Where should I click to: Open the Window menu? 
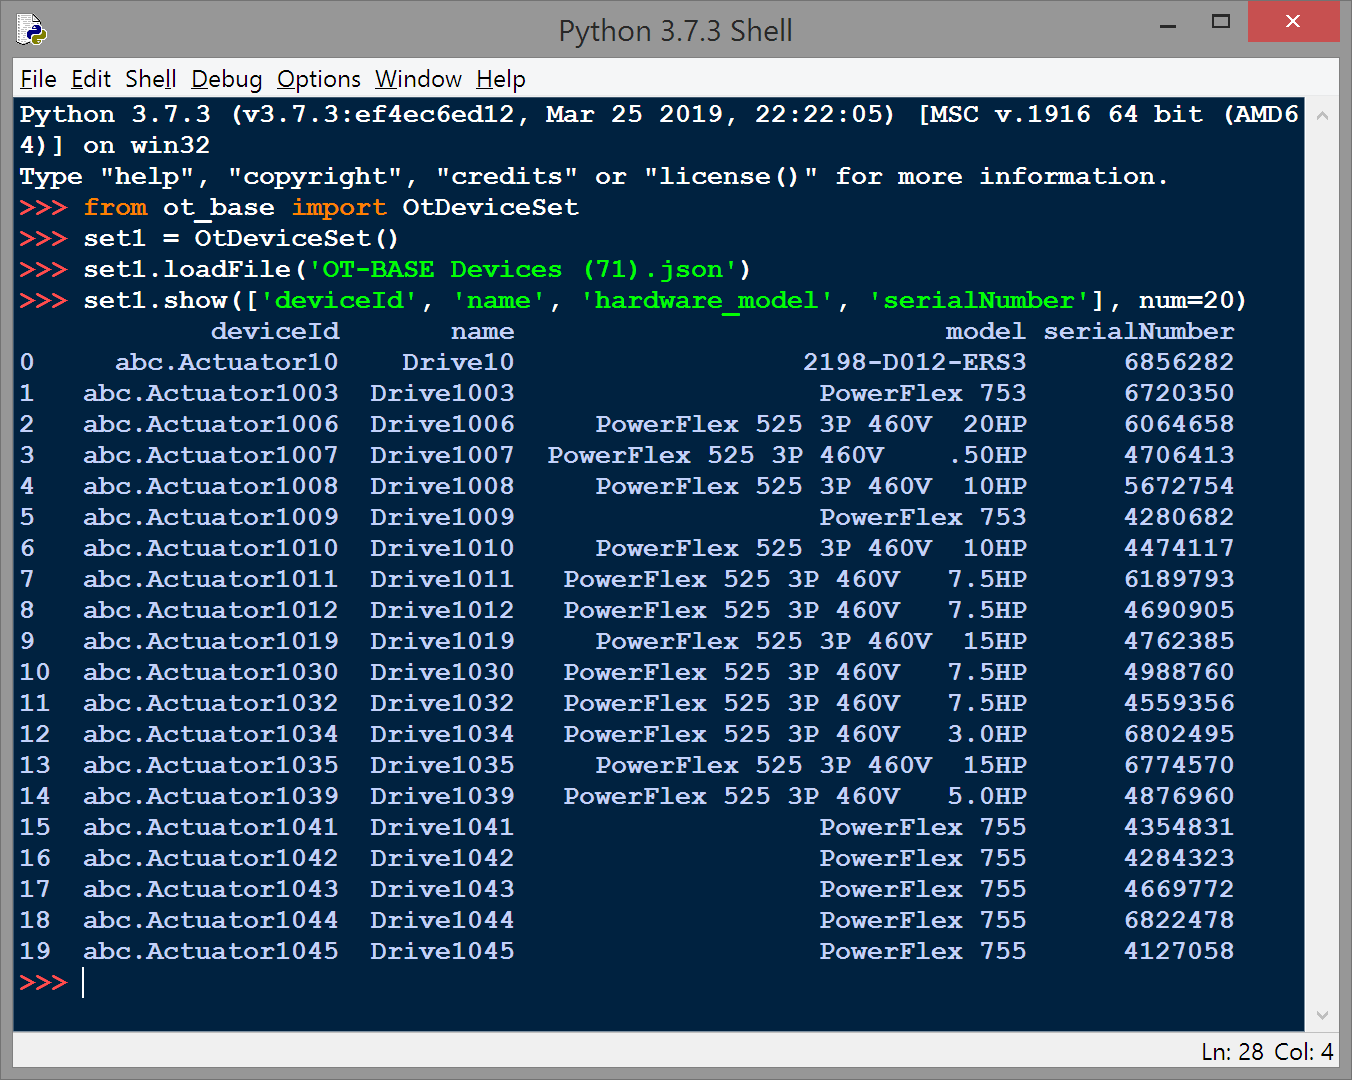(419, 79)
